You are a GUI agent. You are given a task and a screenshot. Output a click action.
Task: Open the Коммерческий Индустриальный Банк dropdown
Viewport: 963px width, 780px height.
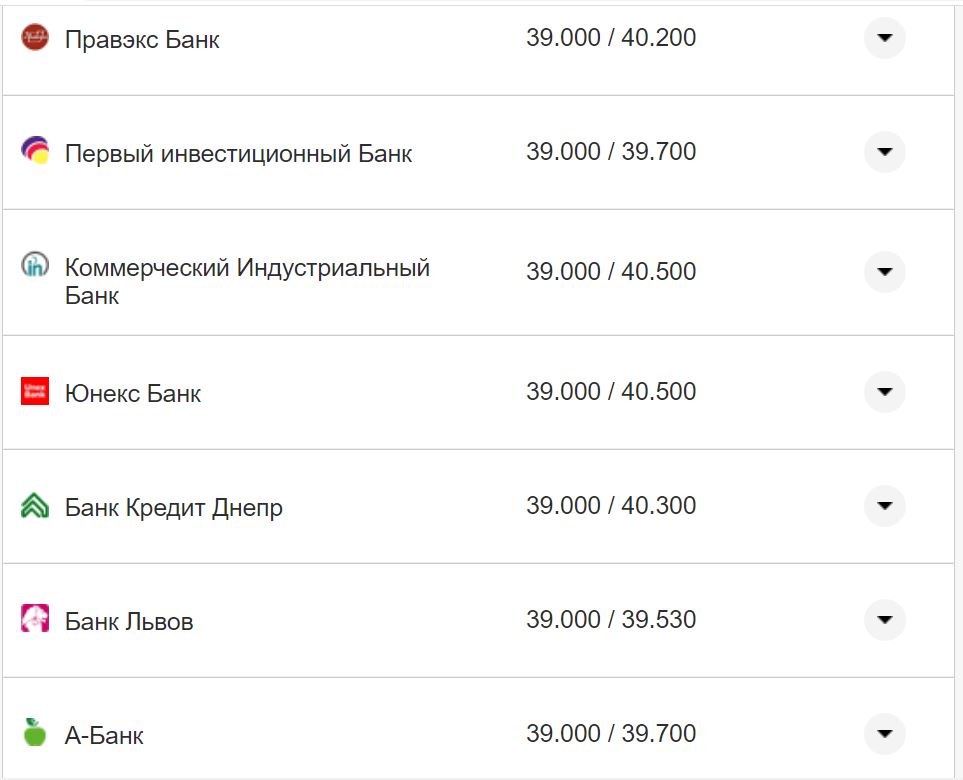tap(884, 271)
